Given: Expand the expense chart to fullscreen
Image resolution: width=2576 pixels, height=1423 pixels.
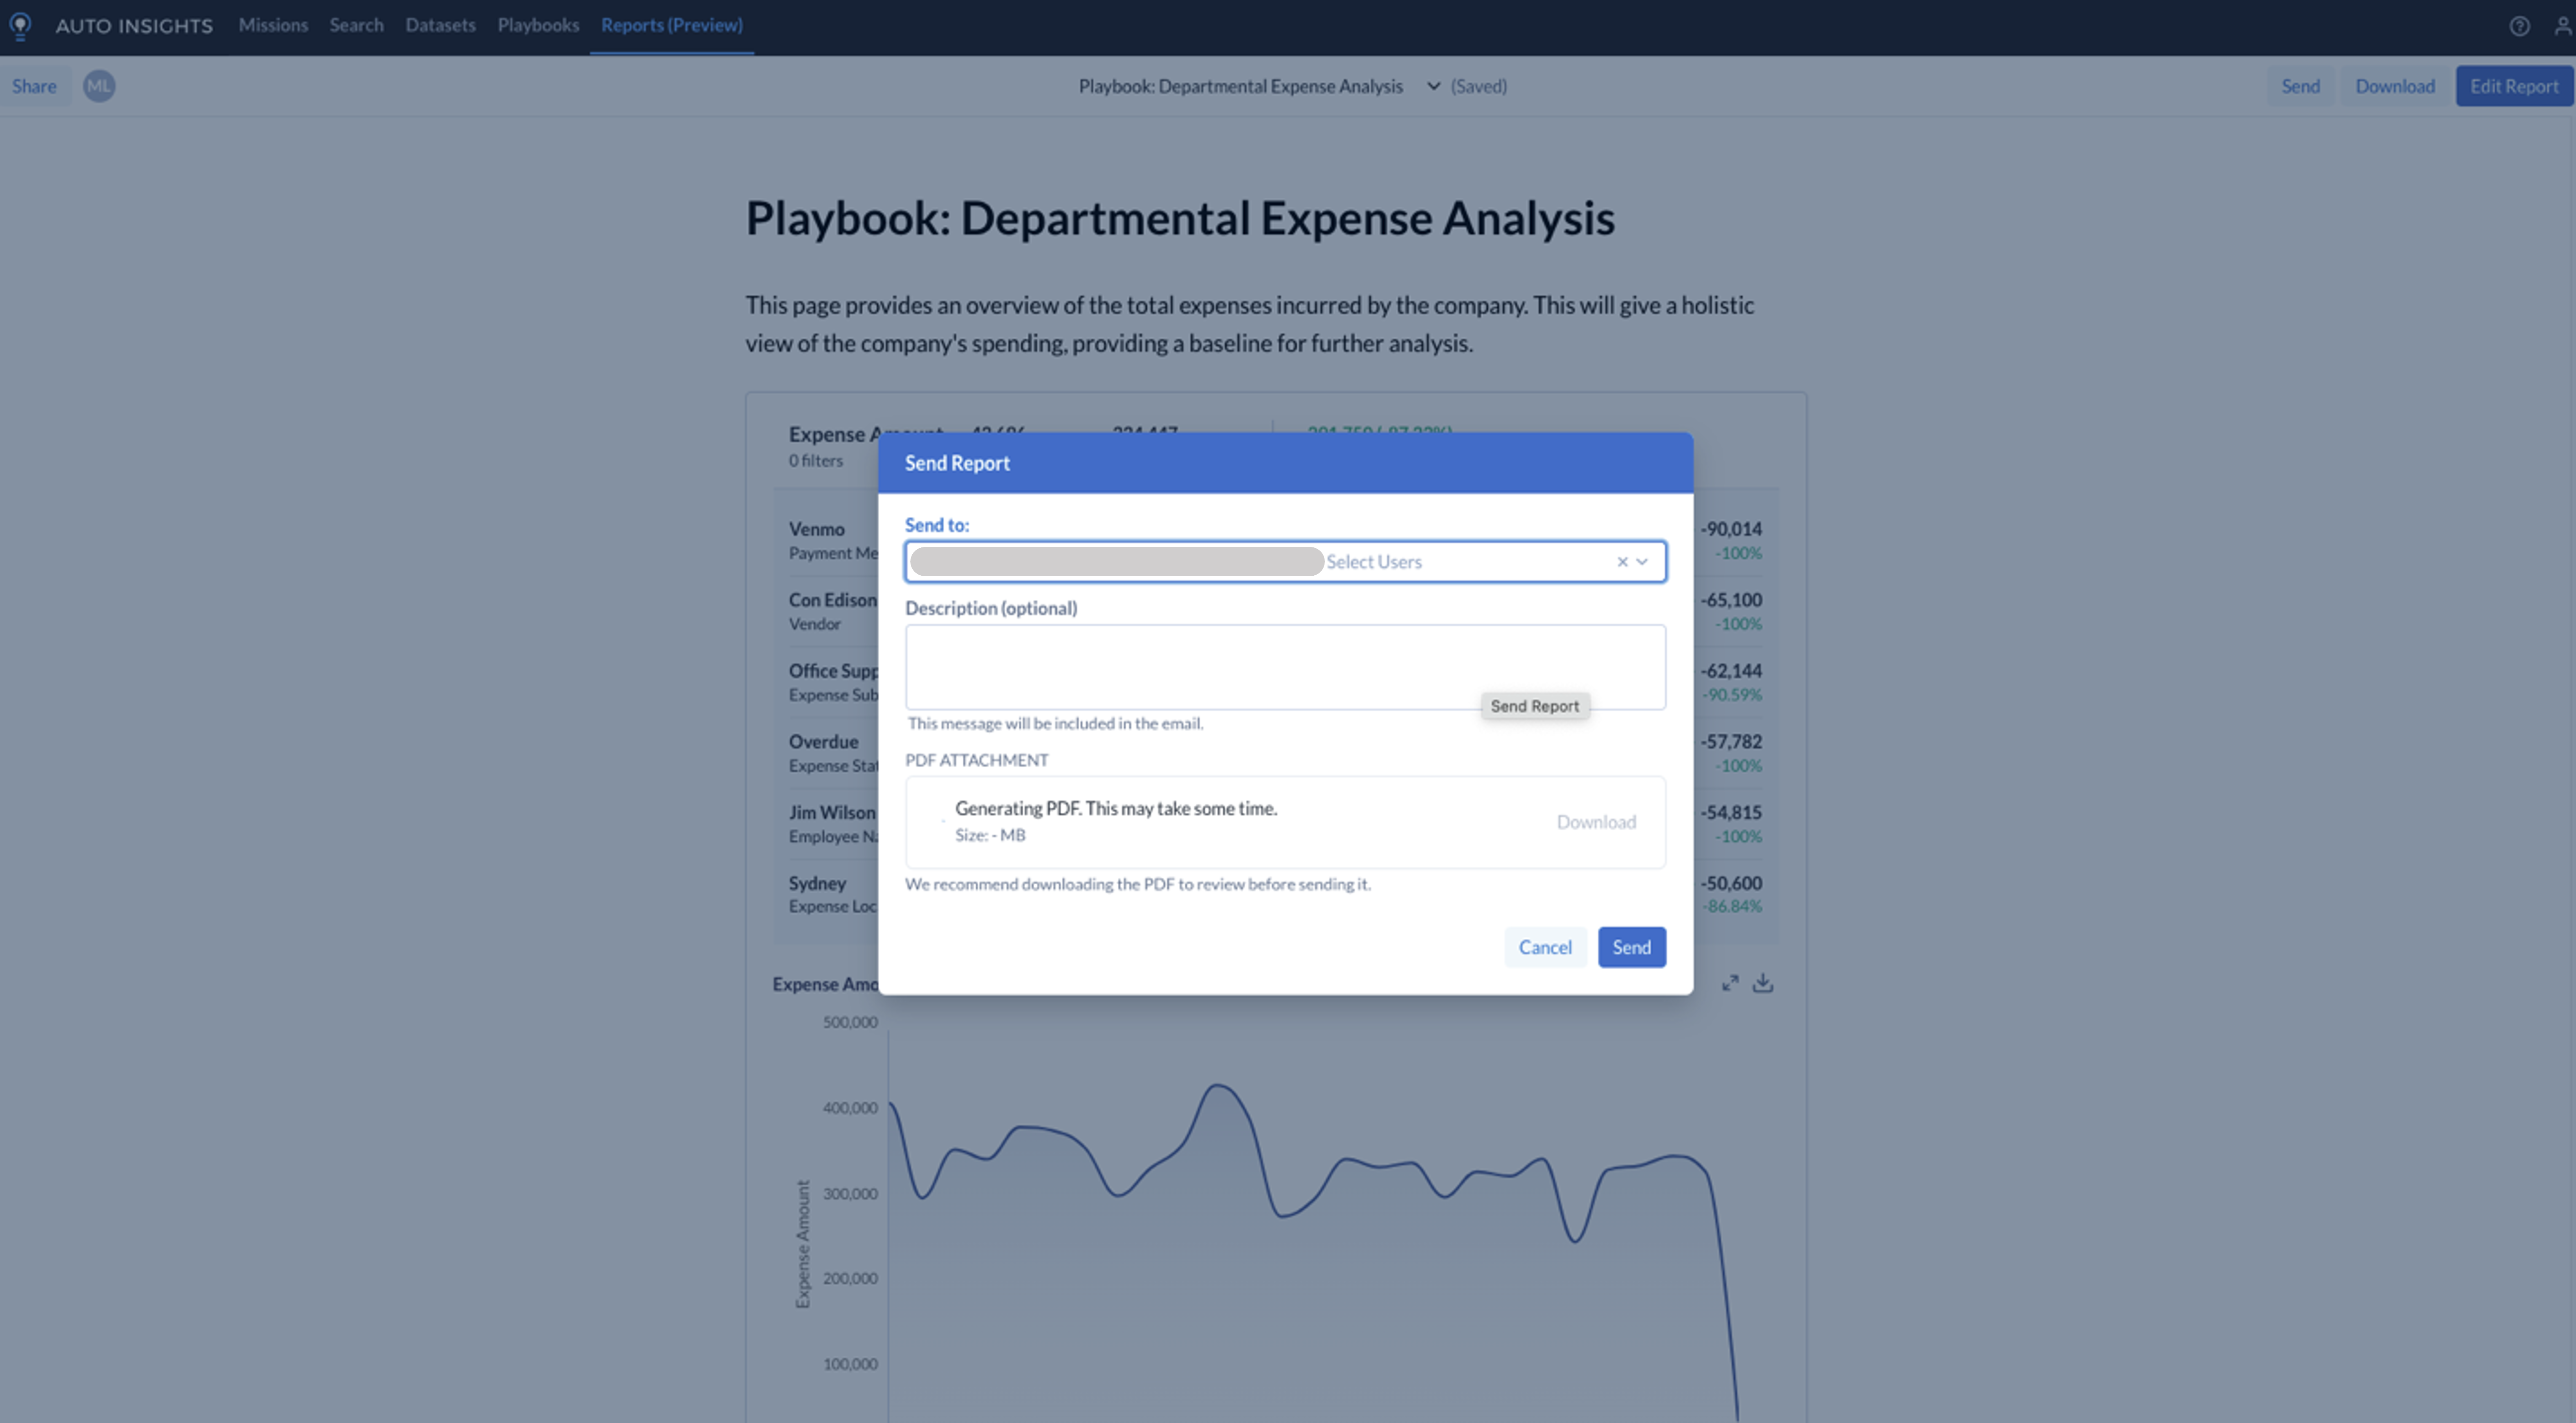Looking at the screenshot, I should click(1731, 983).
